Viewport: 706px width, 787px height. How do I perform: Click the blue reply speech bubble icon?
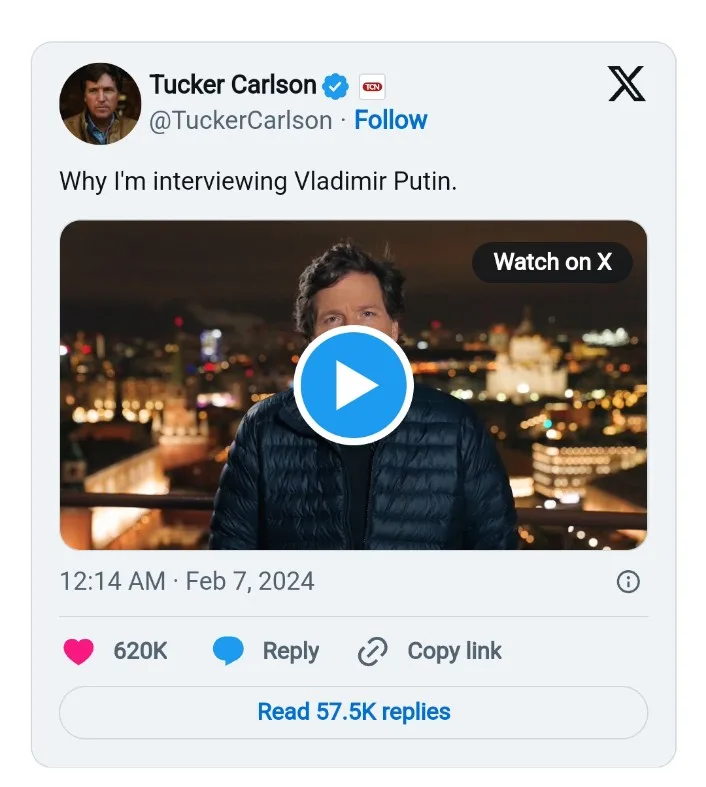228,652
